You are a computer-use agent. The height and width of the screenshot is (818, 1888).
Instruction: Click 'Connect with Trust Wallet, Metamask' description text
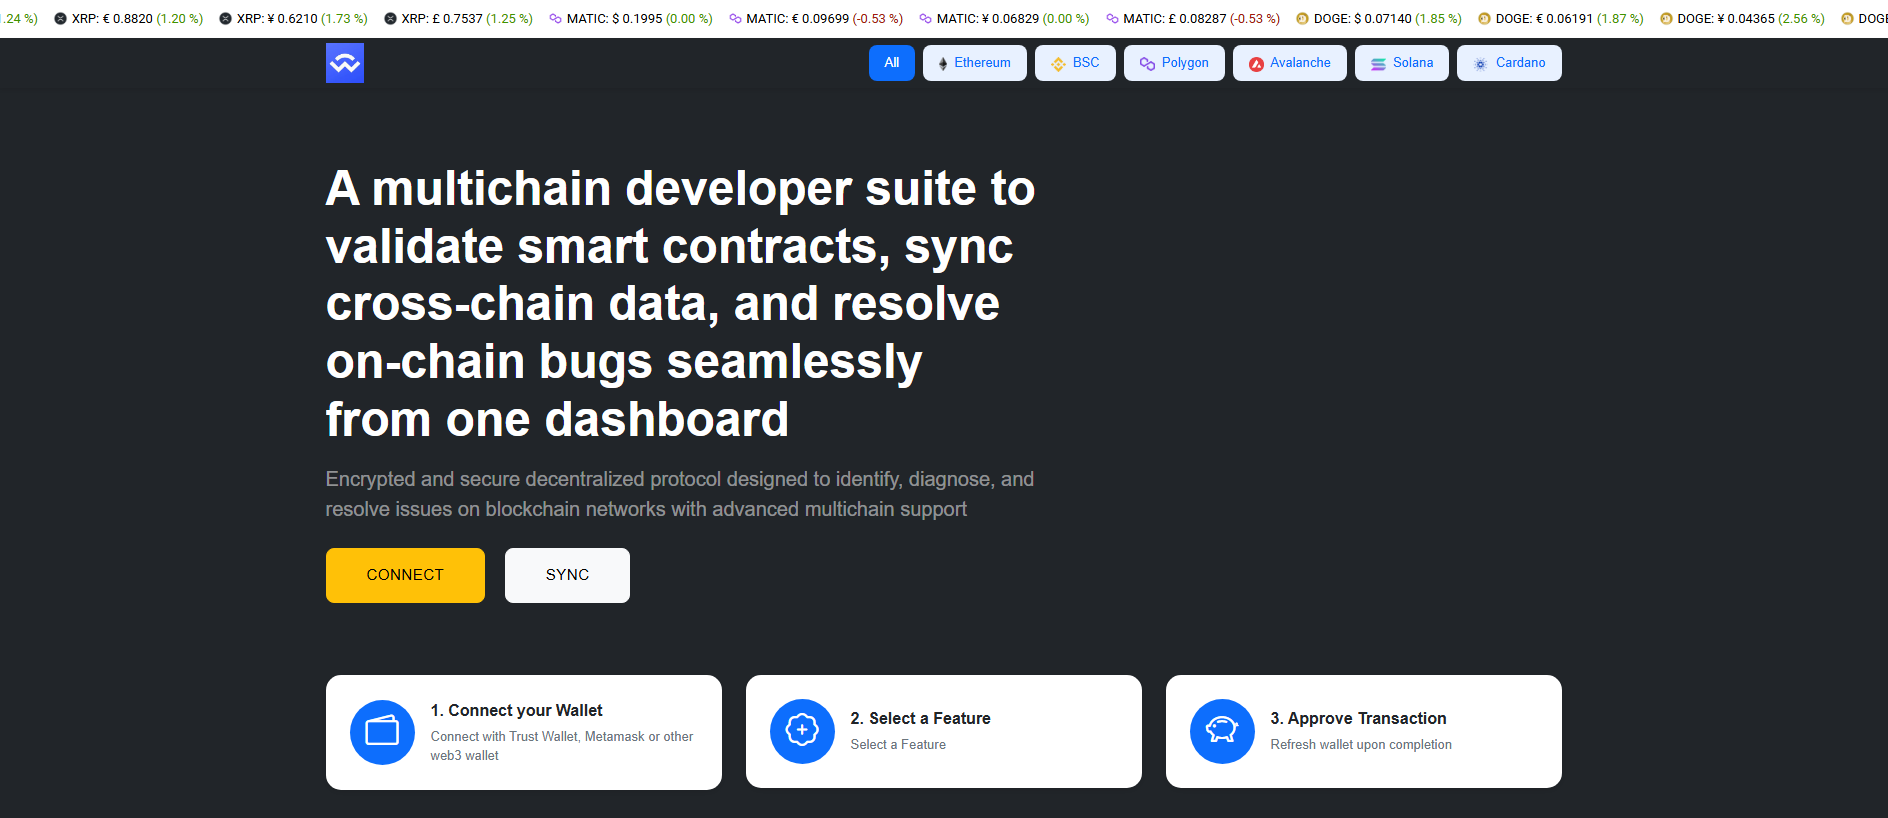point(562,746)
